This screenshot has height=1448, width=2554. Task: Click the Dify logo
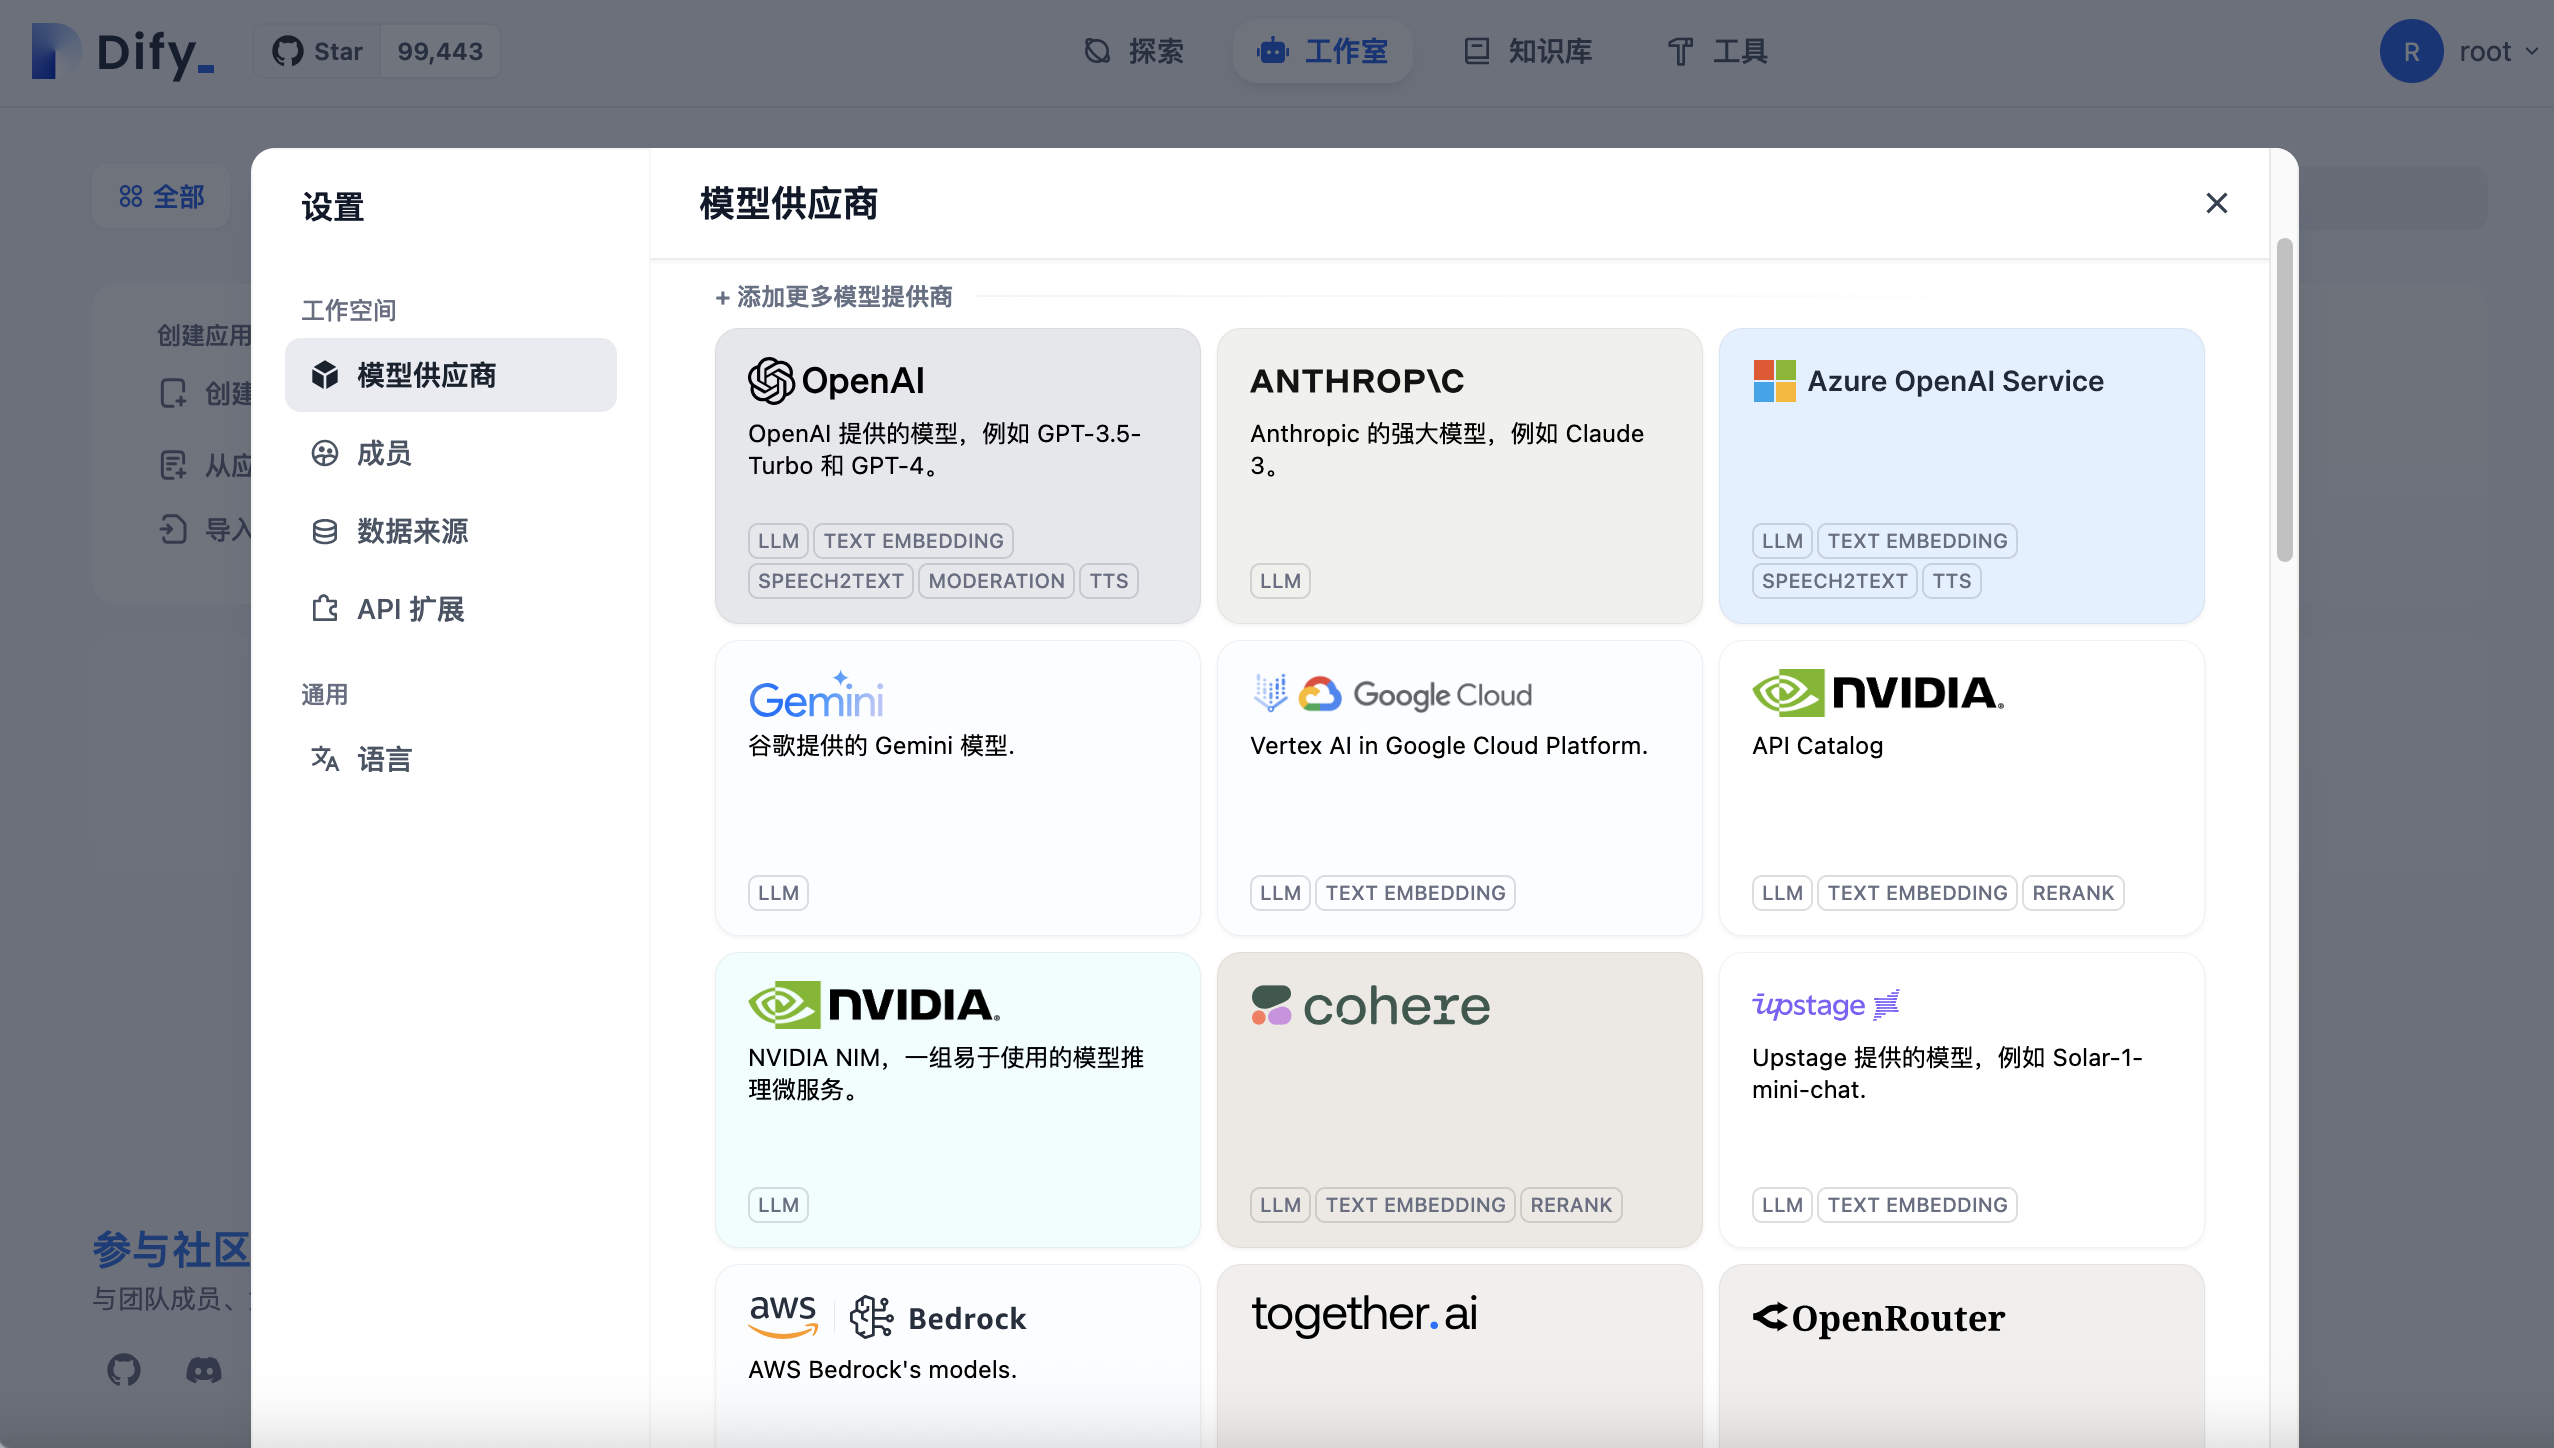click(x=124, y=51)
